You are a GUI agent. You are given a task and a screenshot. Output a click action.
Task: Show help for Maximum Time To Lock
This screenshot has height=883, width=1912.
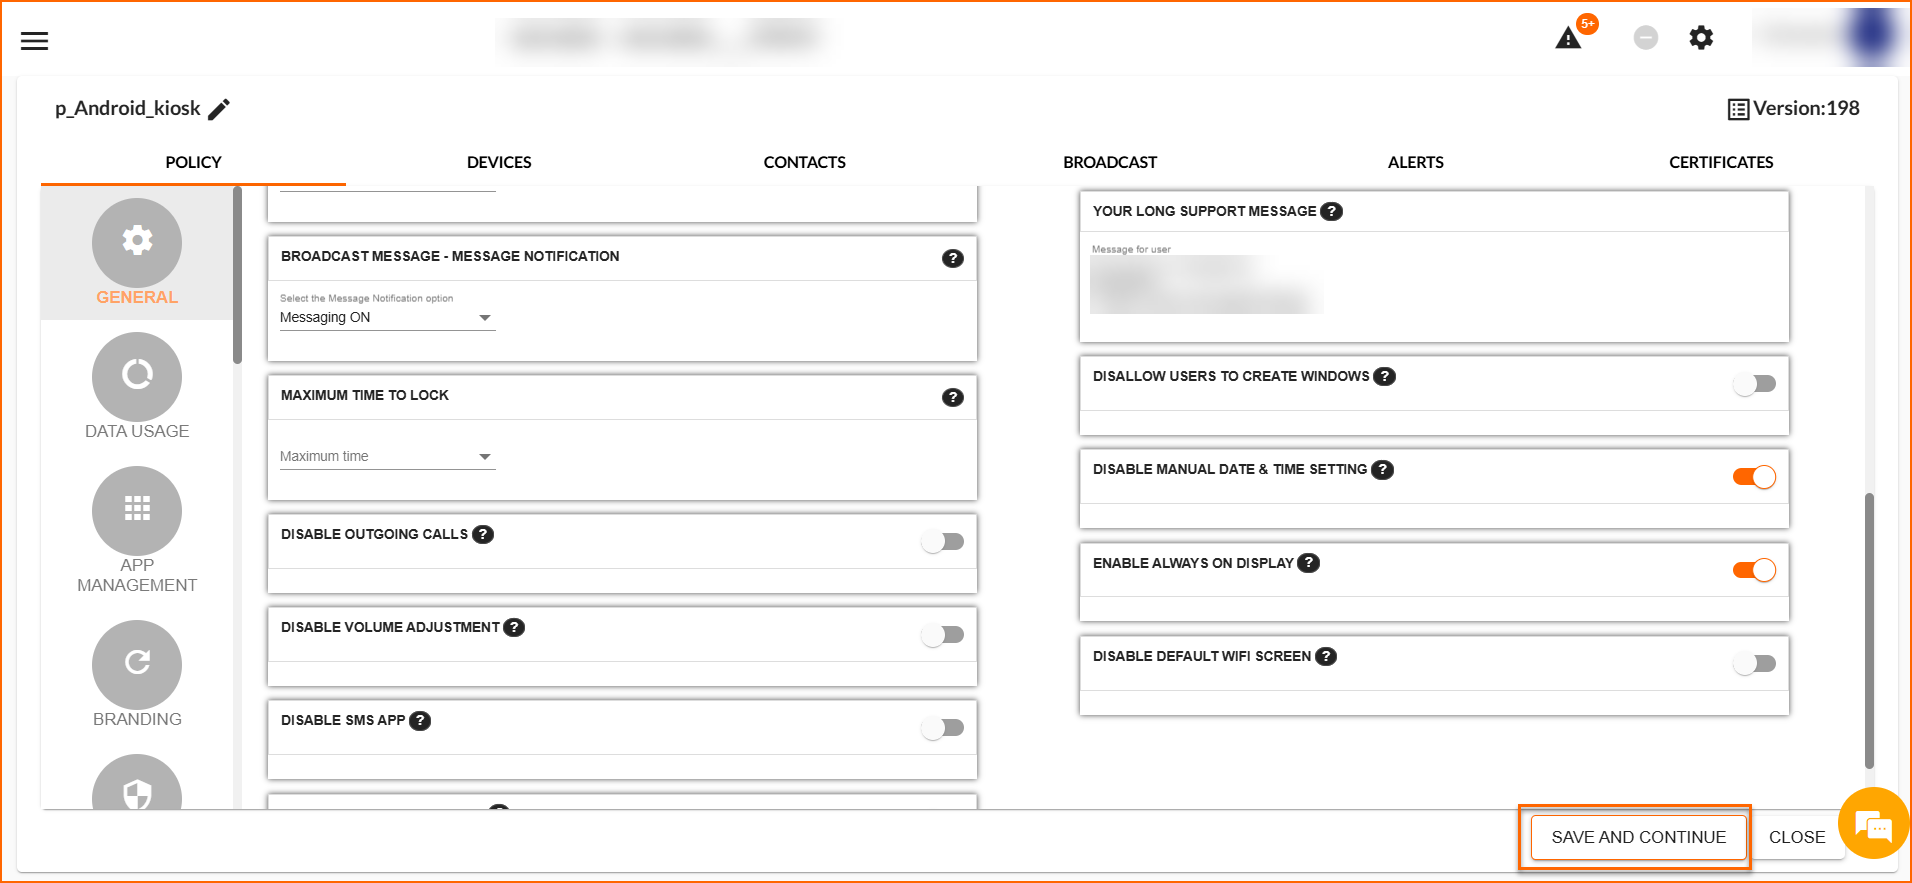coord(953,397)
